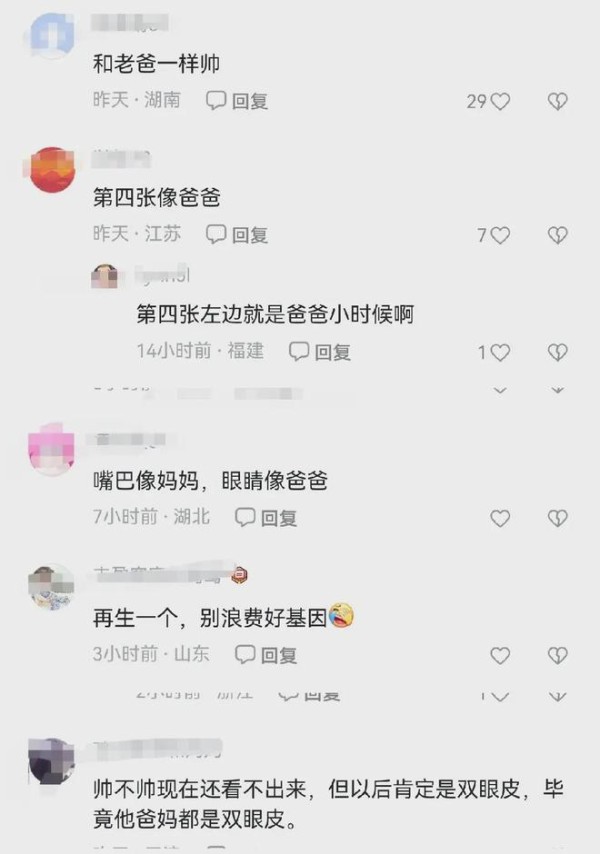Like the reply '第四张左边就是爸爸小时候啊'
Image resolution: width=600 pixels, height=854 pixels.
[500, 352]
